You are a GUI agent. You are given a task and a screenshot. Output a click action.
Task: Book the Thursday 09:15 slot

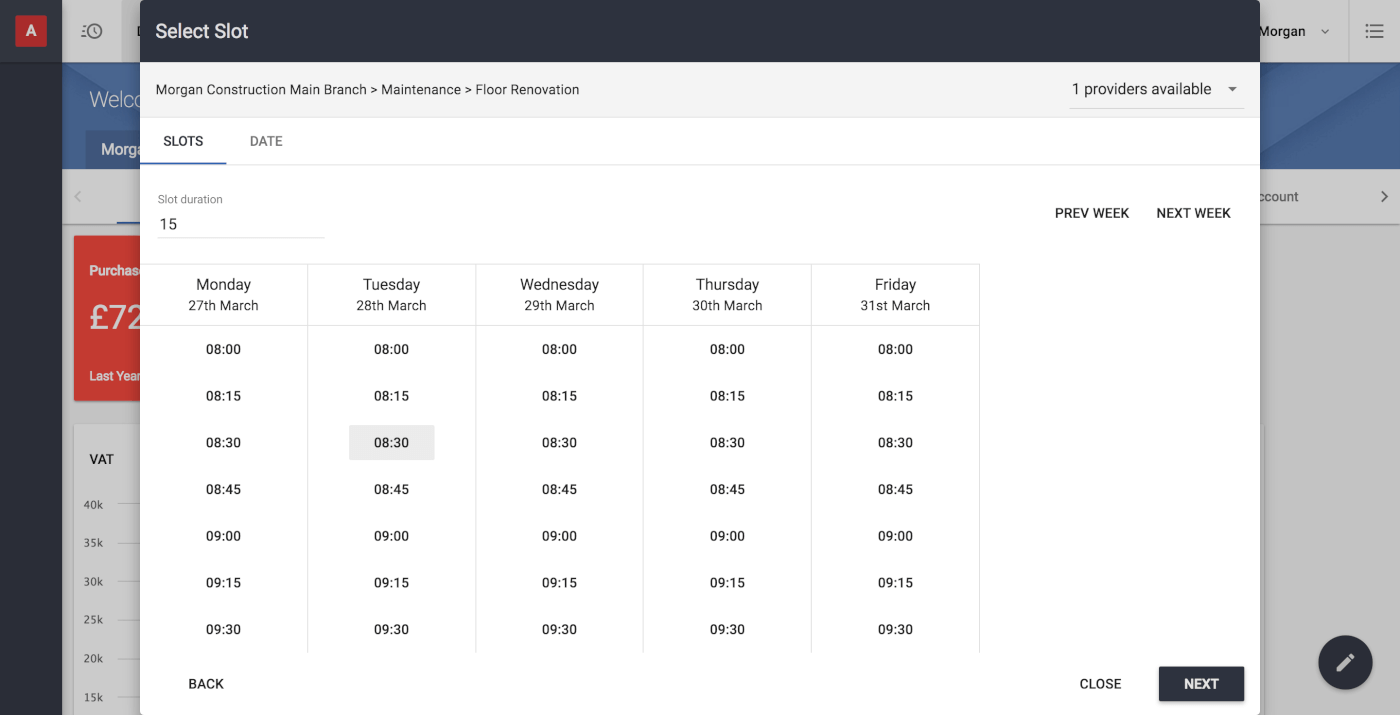click(x=728, y=583)
